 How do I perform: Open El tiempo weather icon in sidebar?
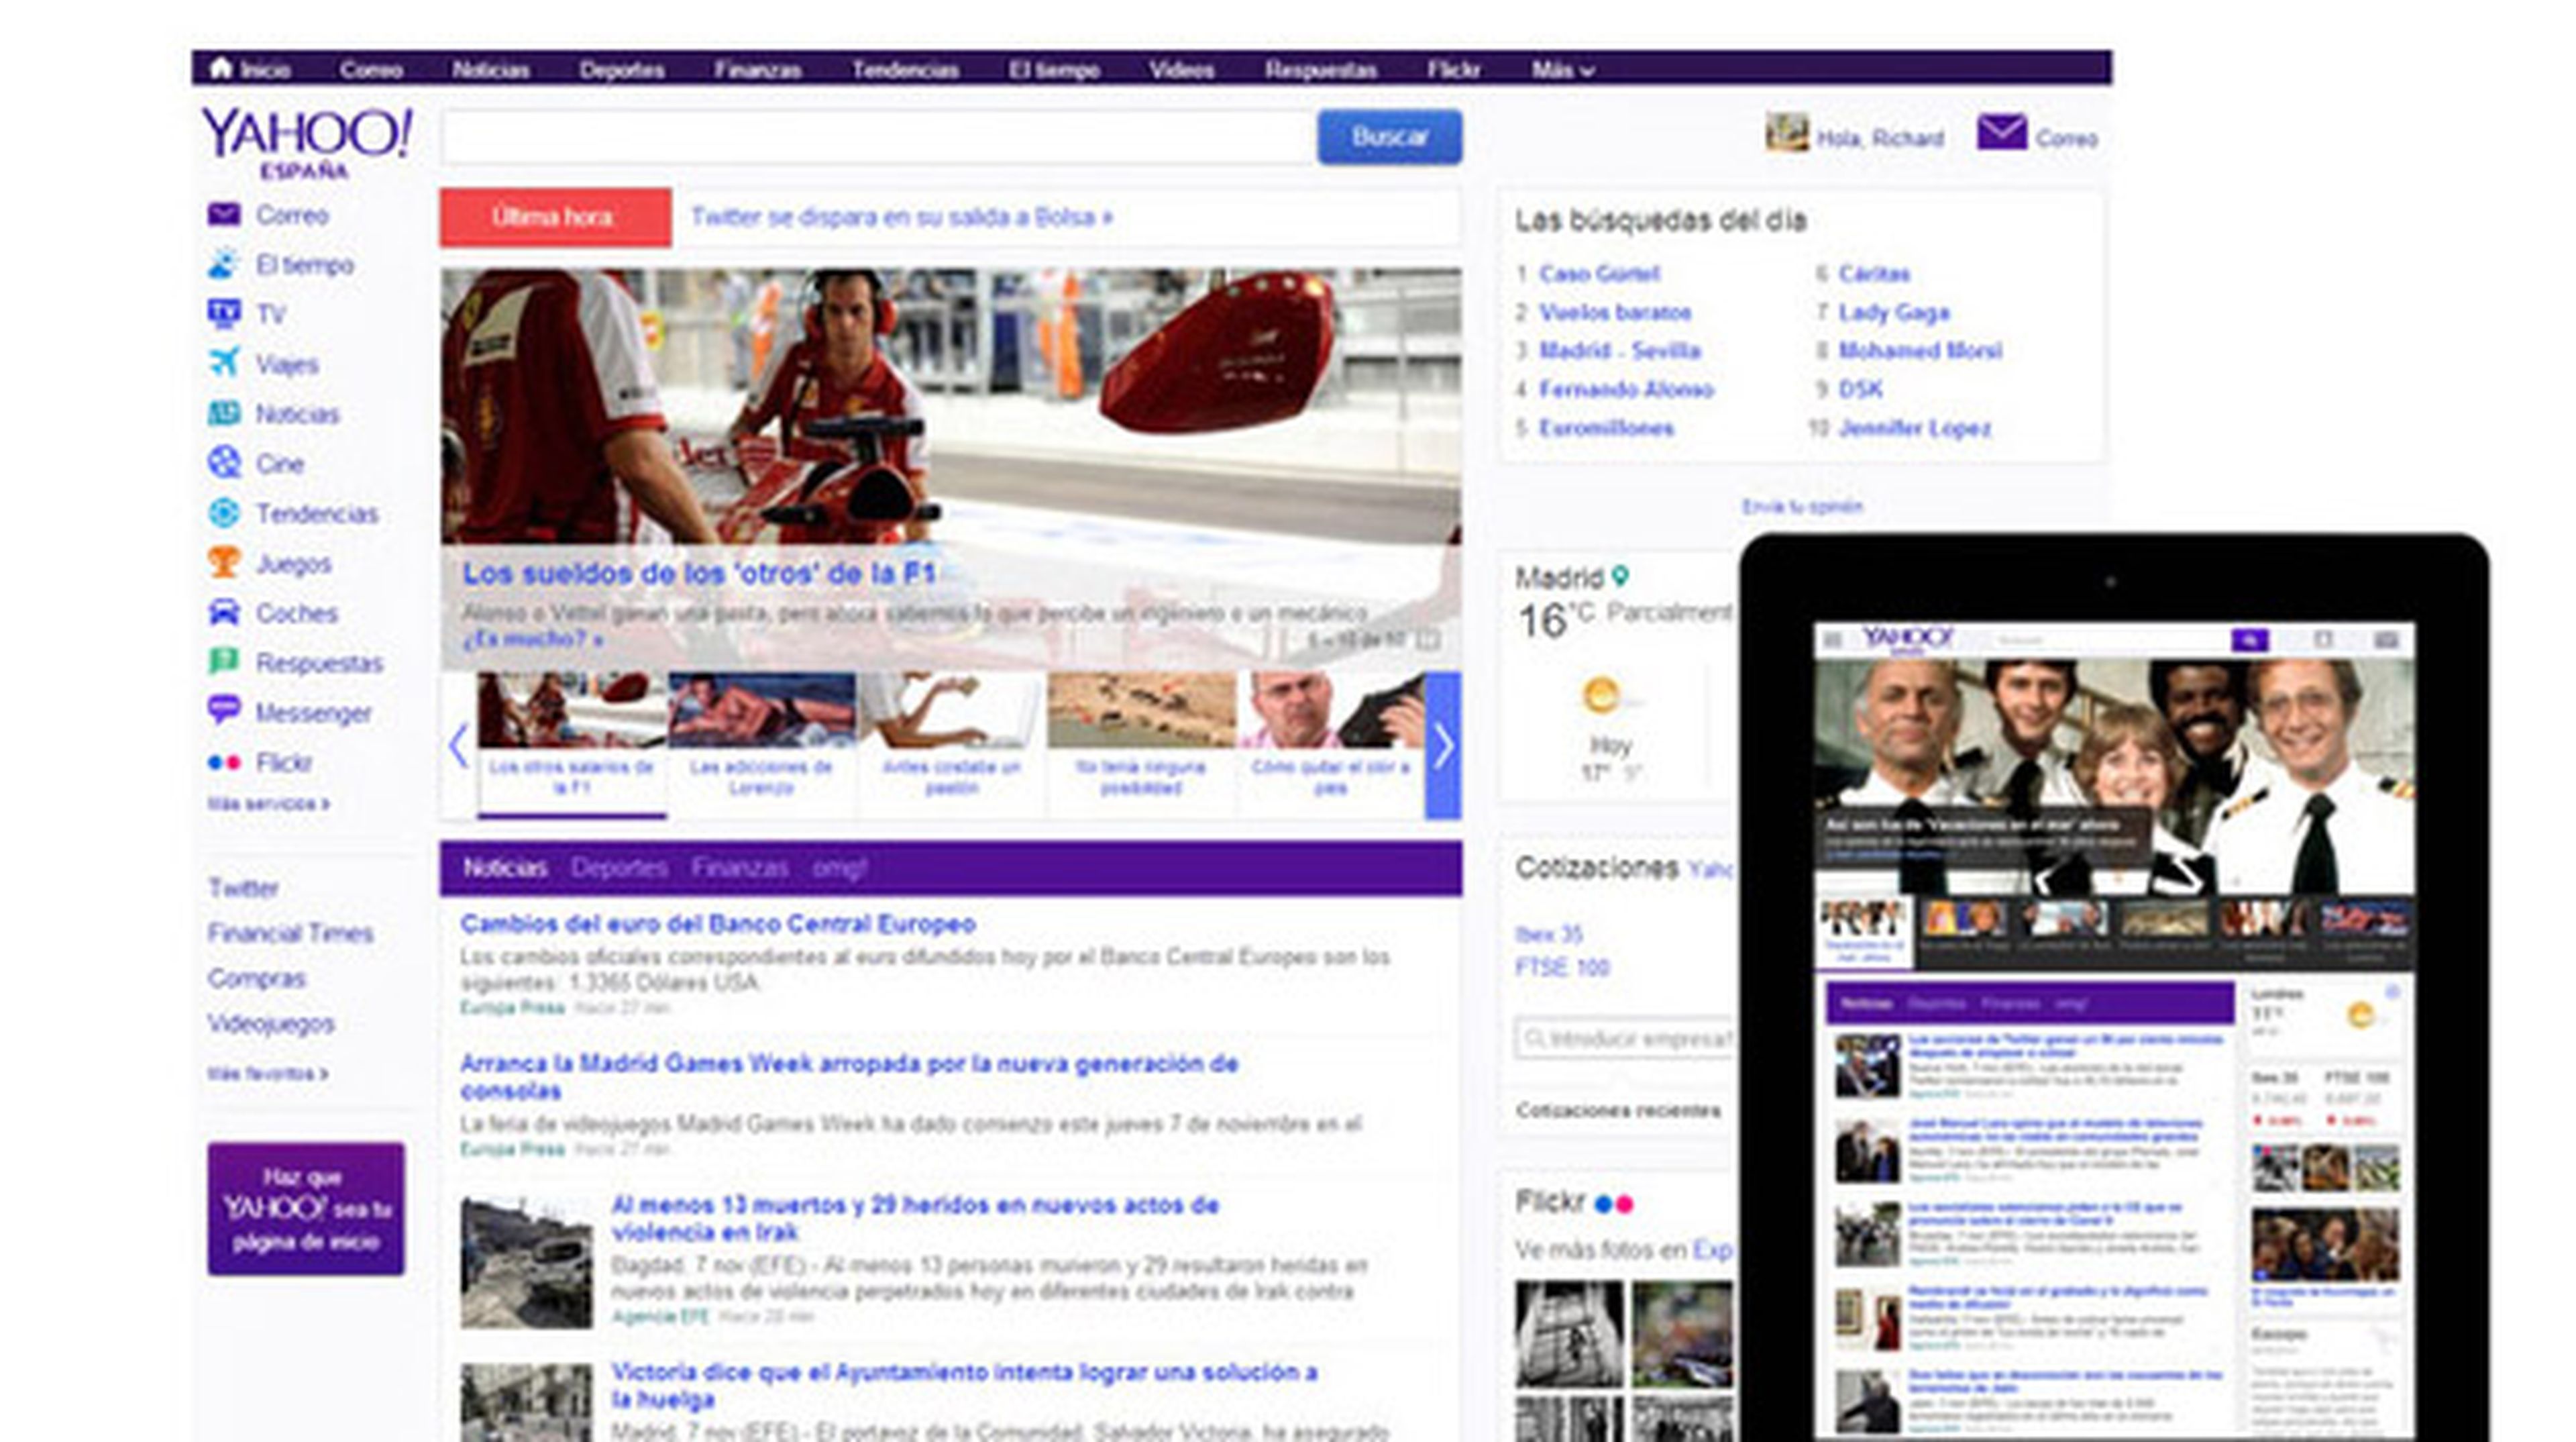223,264
